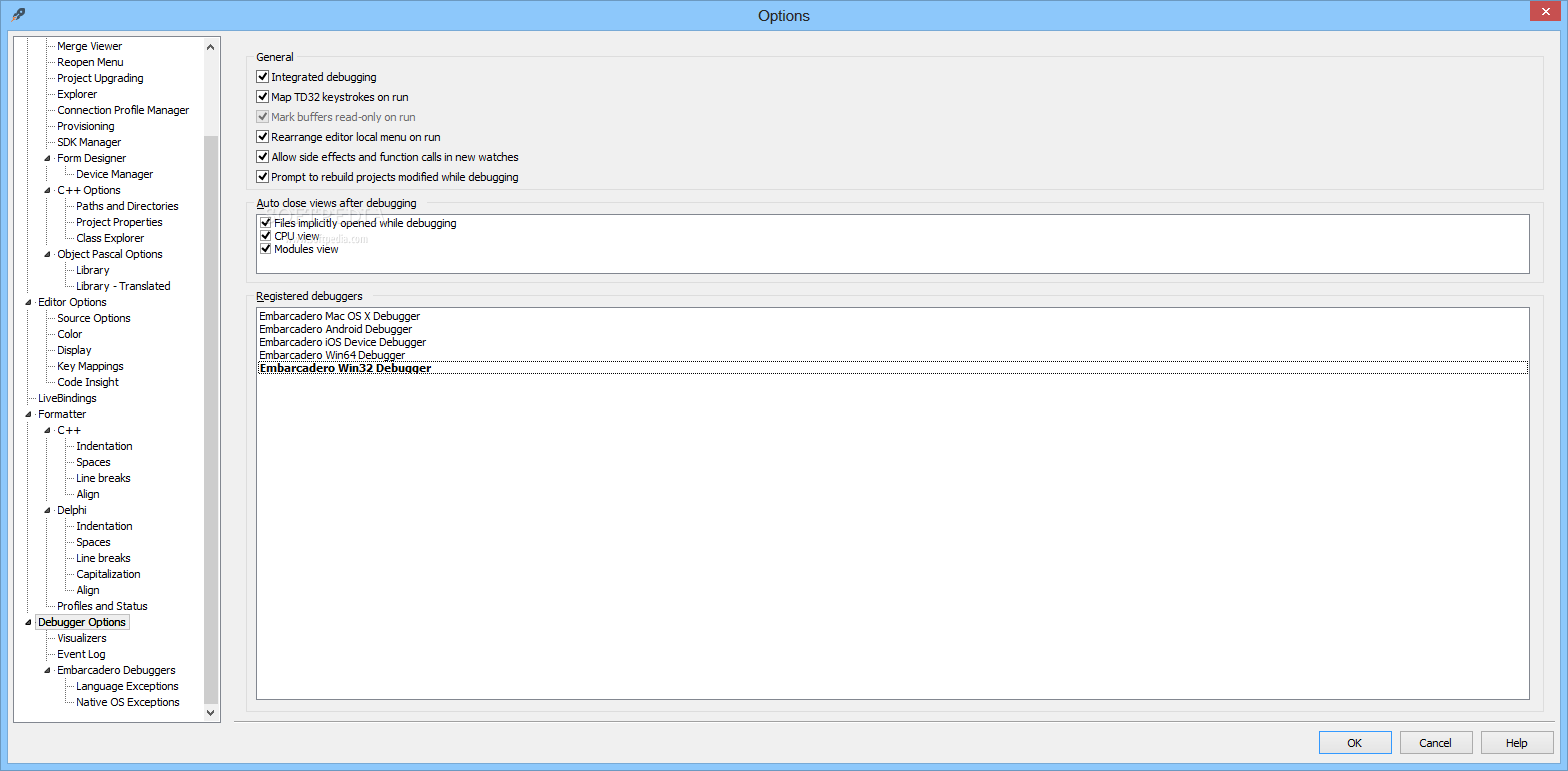Toggle Integrated debugging checkbox

point(263,77)
